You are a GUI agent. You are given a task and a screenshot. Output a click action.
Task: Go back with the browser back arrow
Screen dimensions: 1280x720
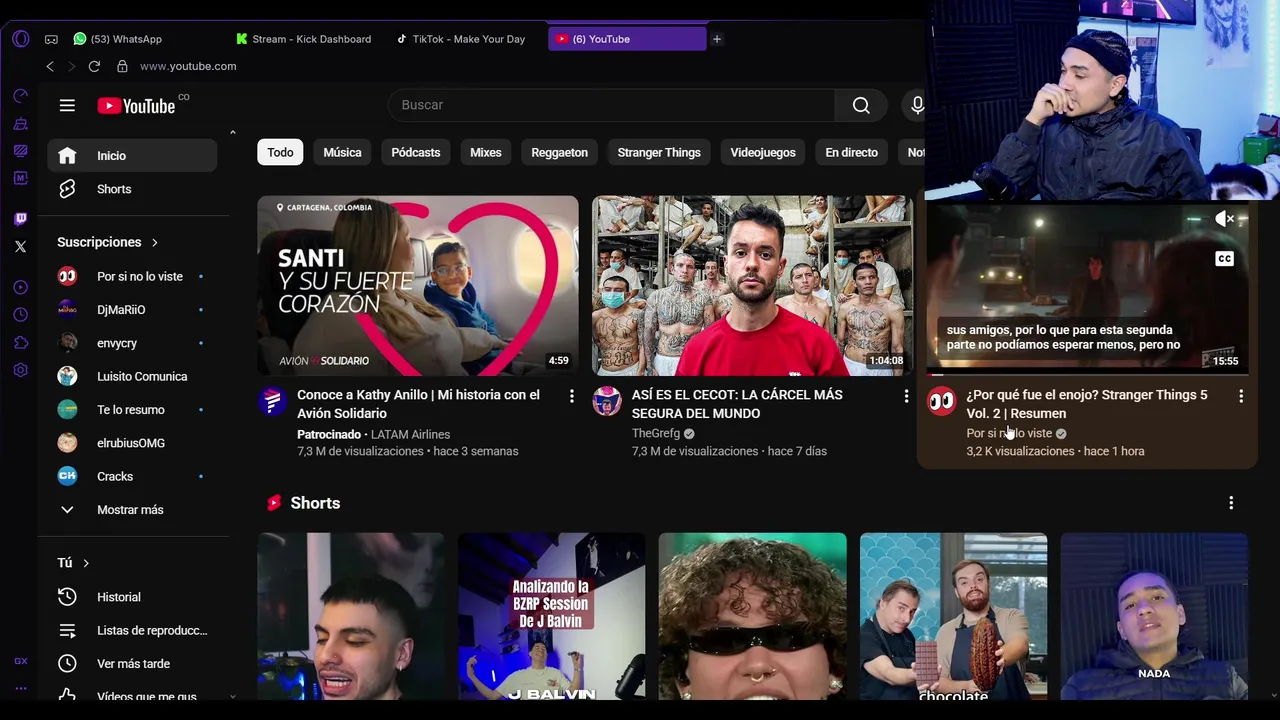[50, 66]
